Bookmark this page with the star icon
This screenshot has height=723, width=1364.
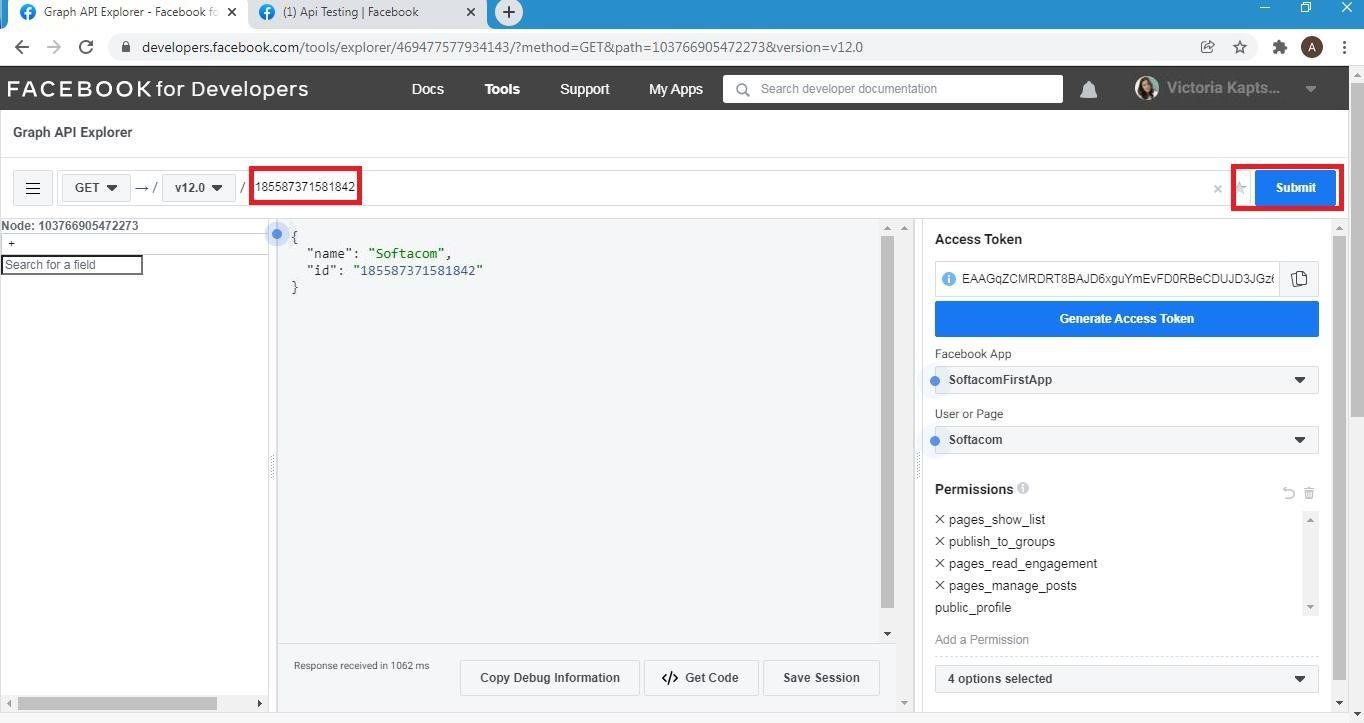coord(1240,47)
